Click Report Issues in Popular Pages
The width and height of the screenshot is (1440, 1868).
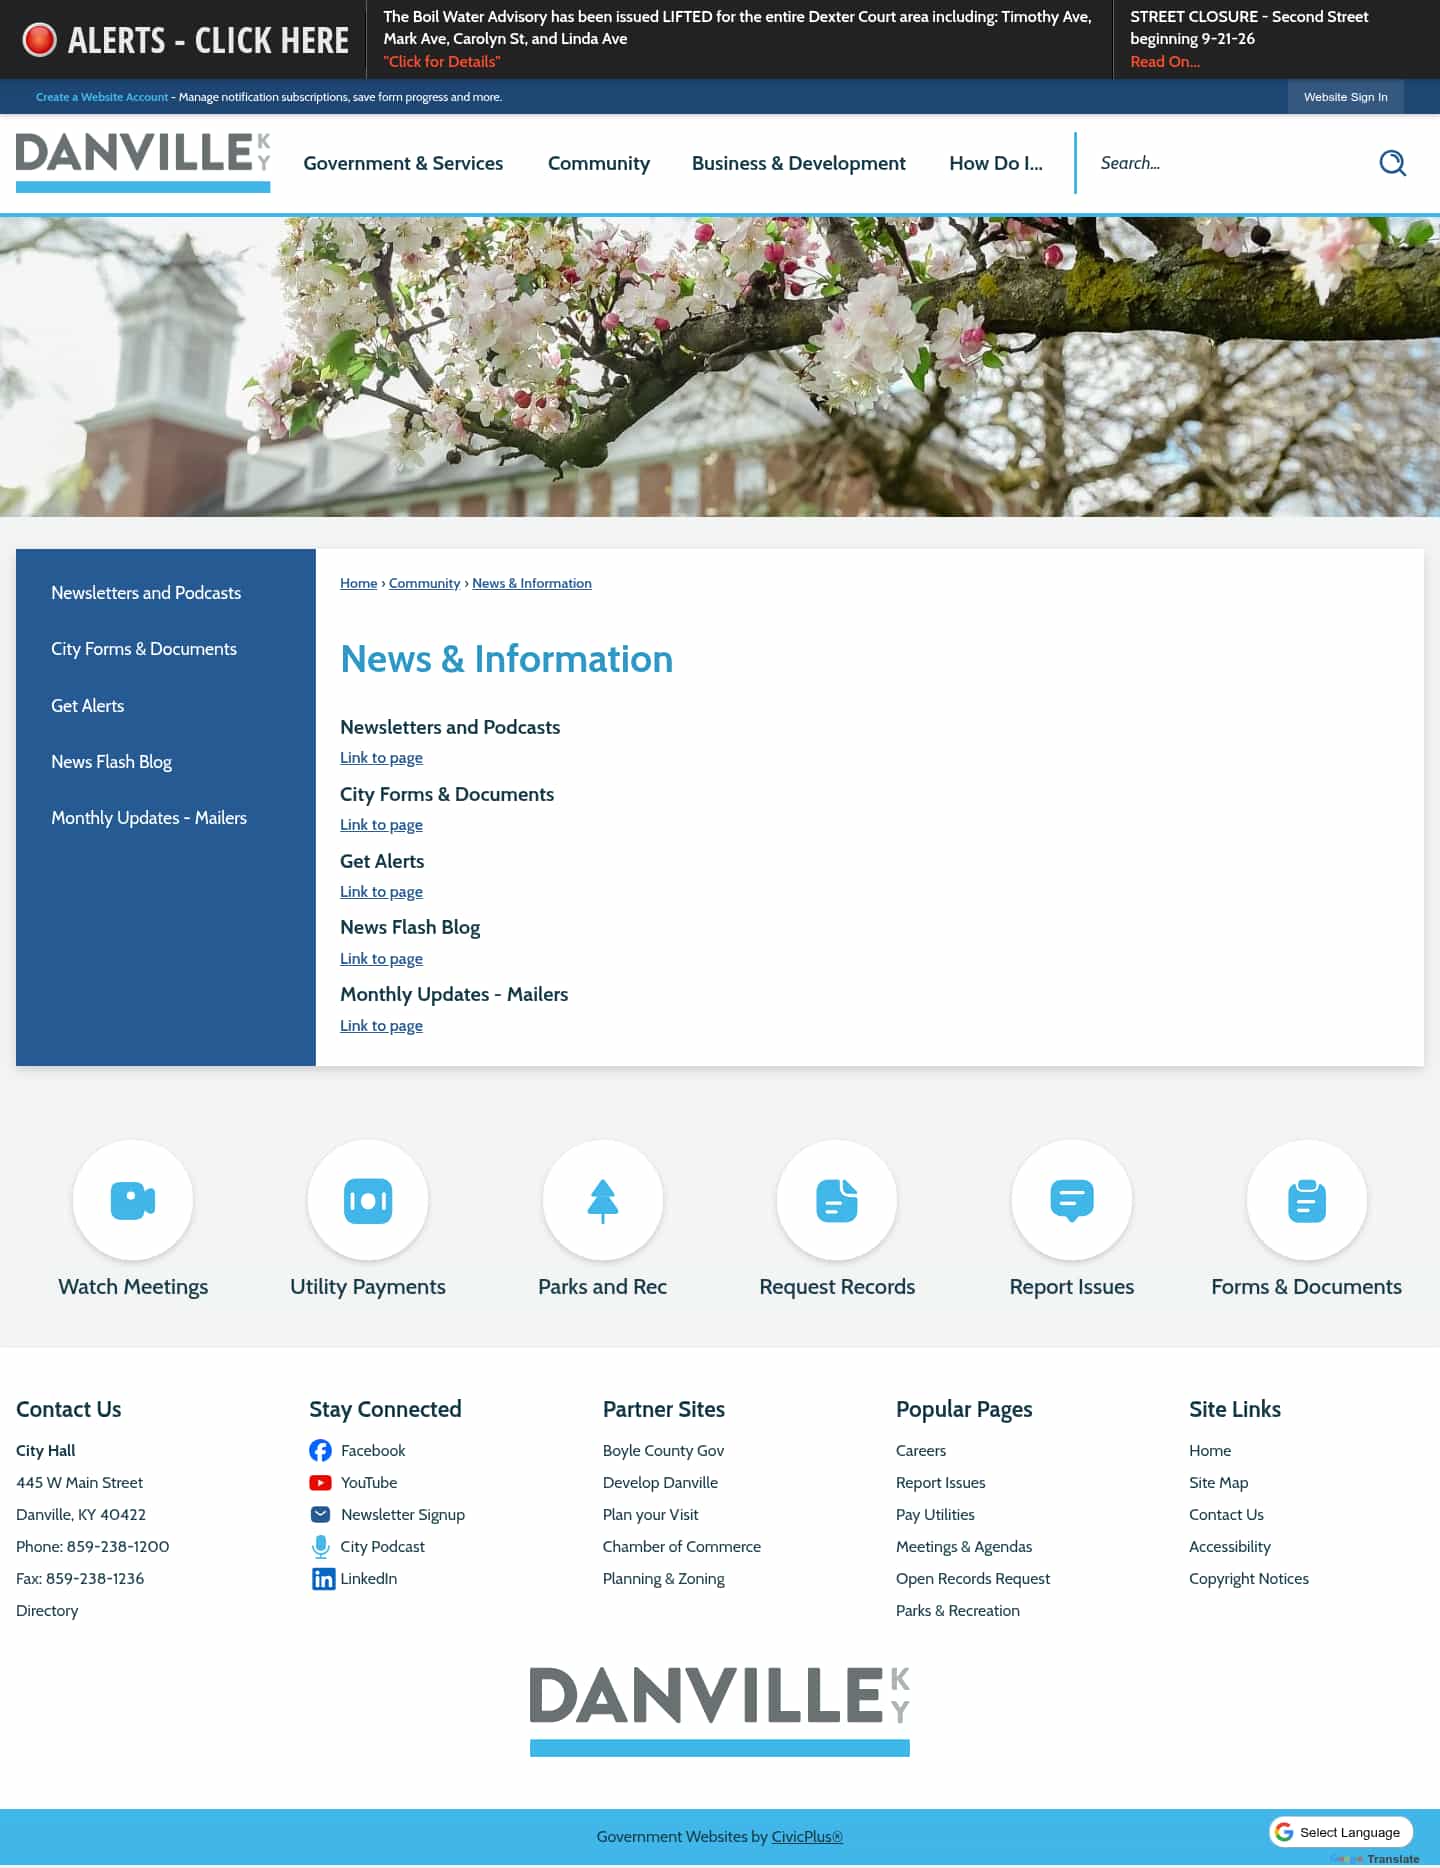point(941,1483)
